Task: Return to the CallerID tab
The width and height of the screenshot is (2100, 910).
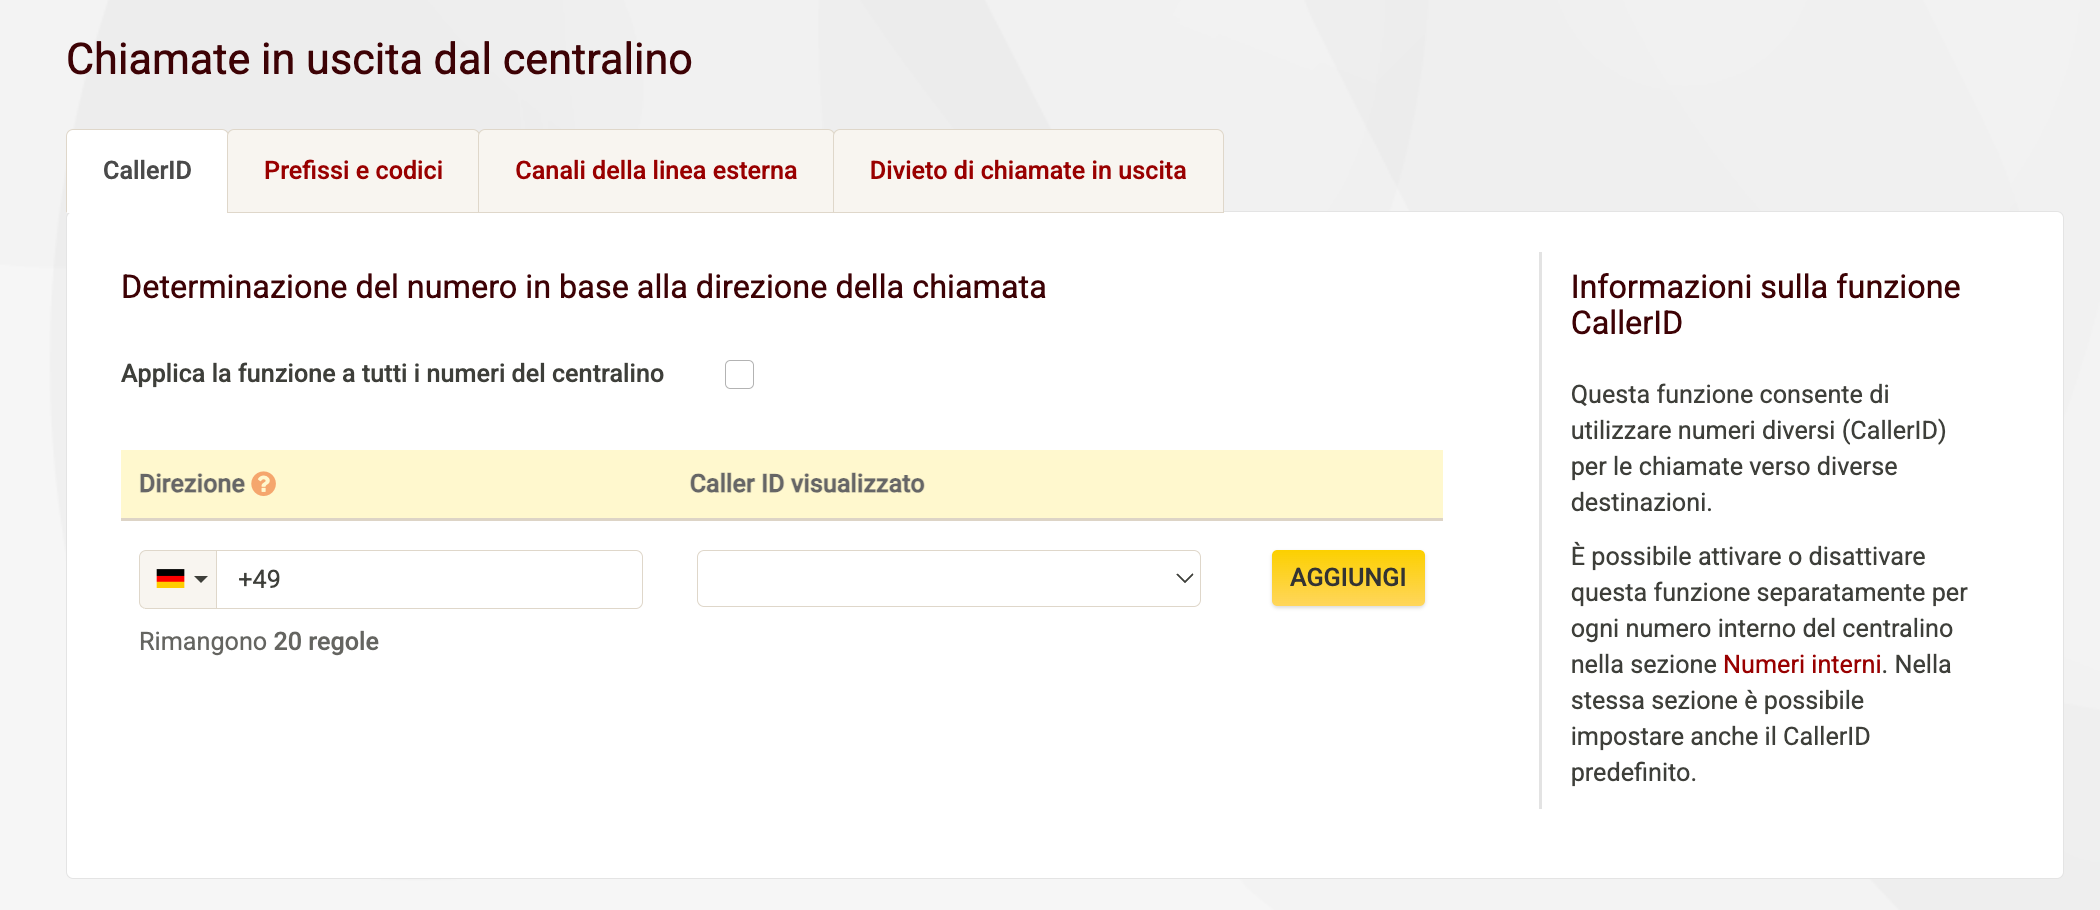Action: 147,170
